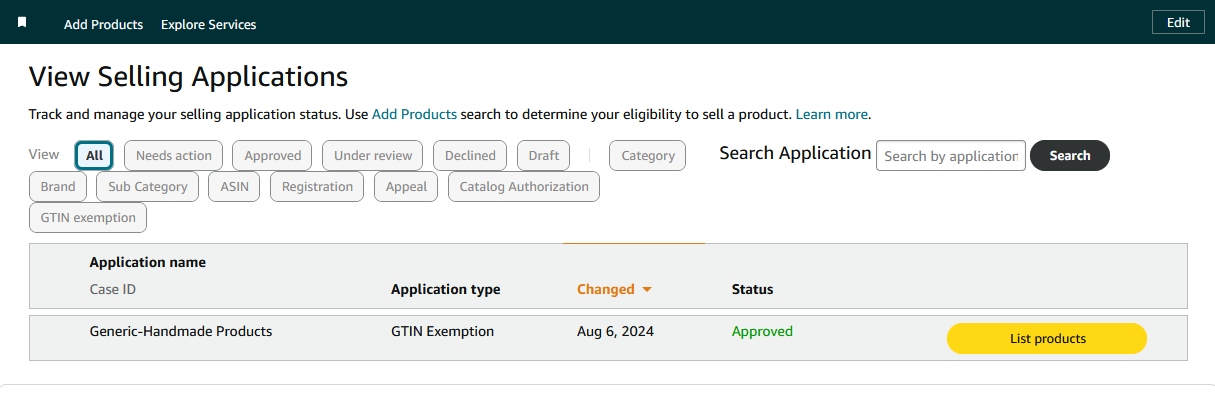Image resolution: width=1215 pixels, height=394 pixels.
Task: Sort by the Changed column header
Action: click(606, 289)
